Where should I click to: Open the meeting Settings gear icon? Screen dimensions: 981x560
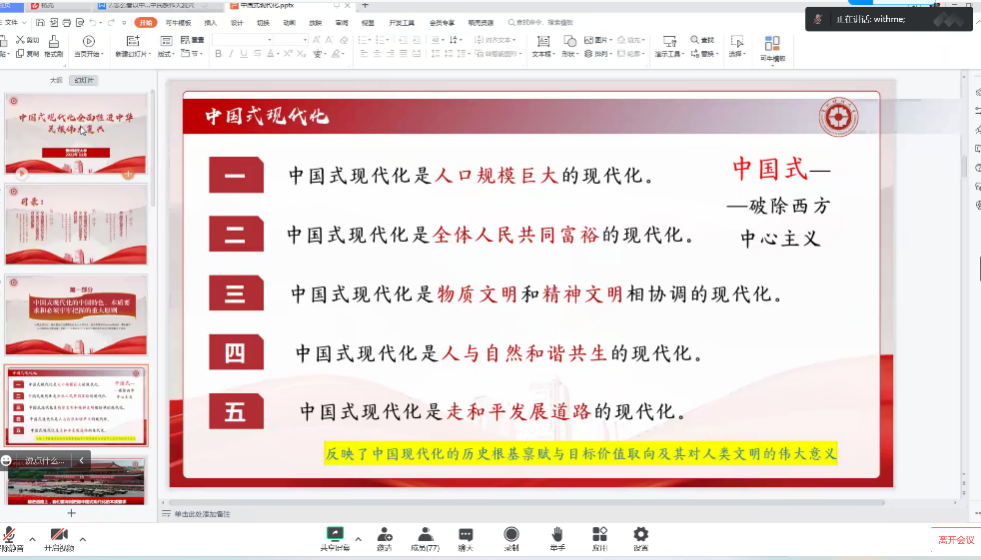coord(641,538)
